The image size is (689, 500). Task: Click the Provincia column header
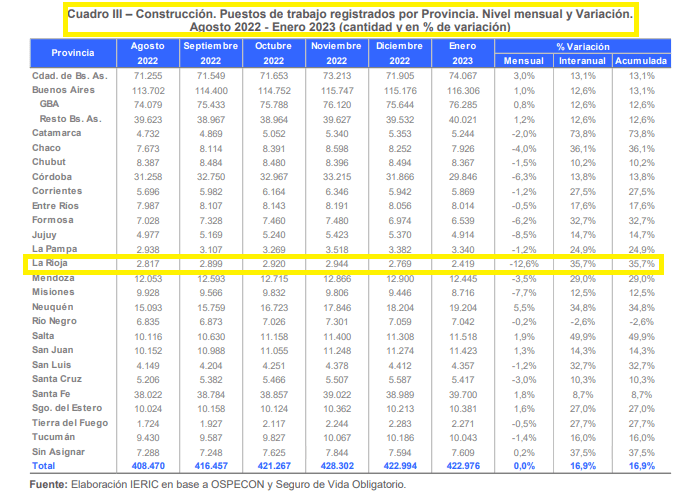click(x=73, y=53)
